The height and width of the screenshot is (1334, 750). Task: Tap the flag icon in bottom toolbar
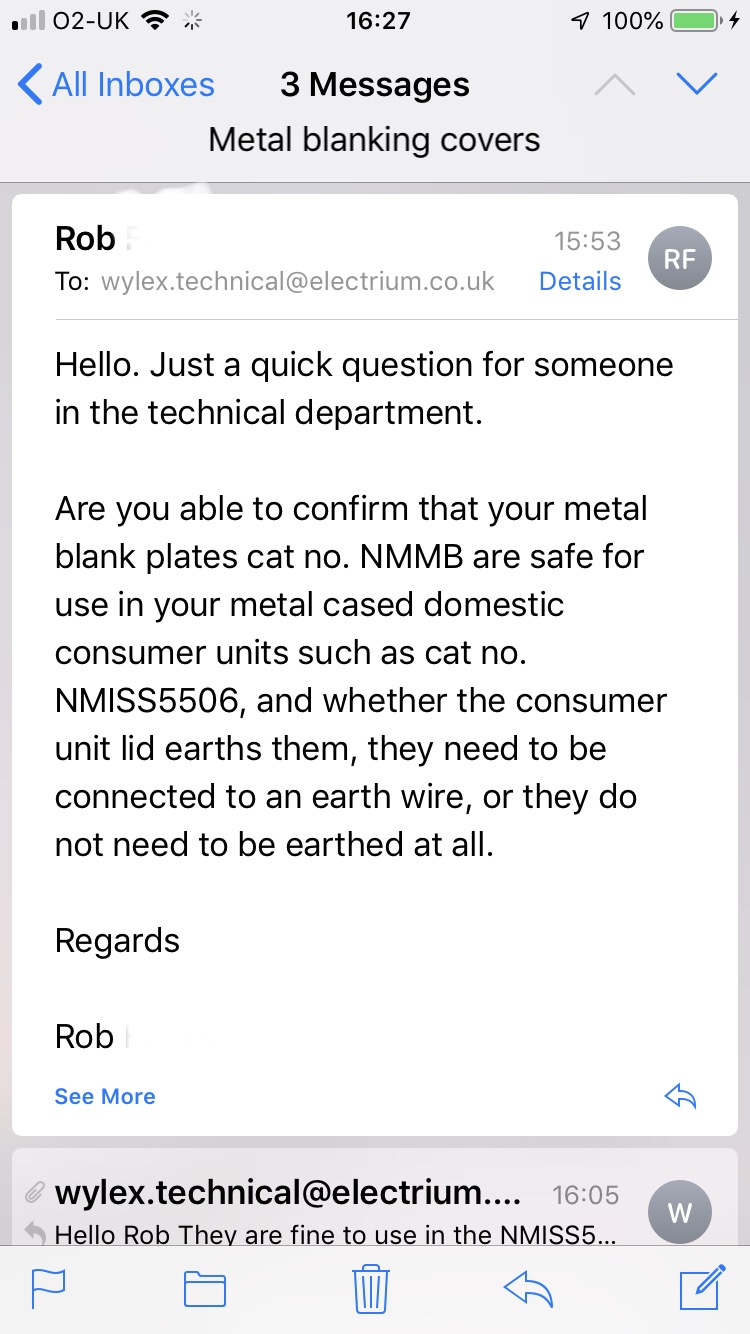(x=48, y=1288)
